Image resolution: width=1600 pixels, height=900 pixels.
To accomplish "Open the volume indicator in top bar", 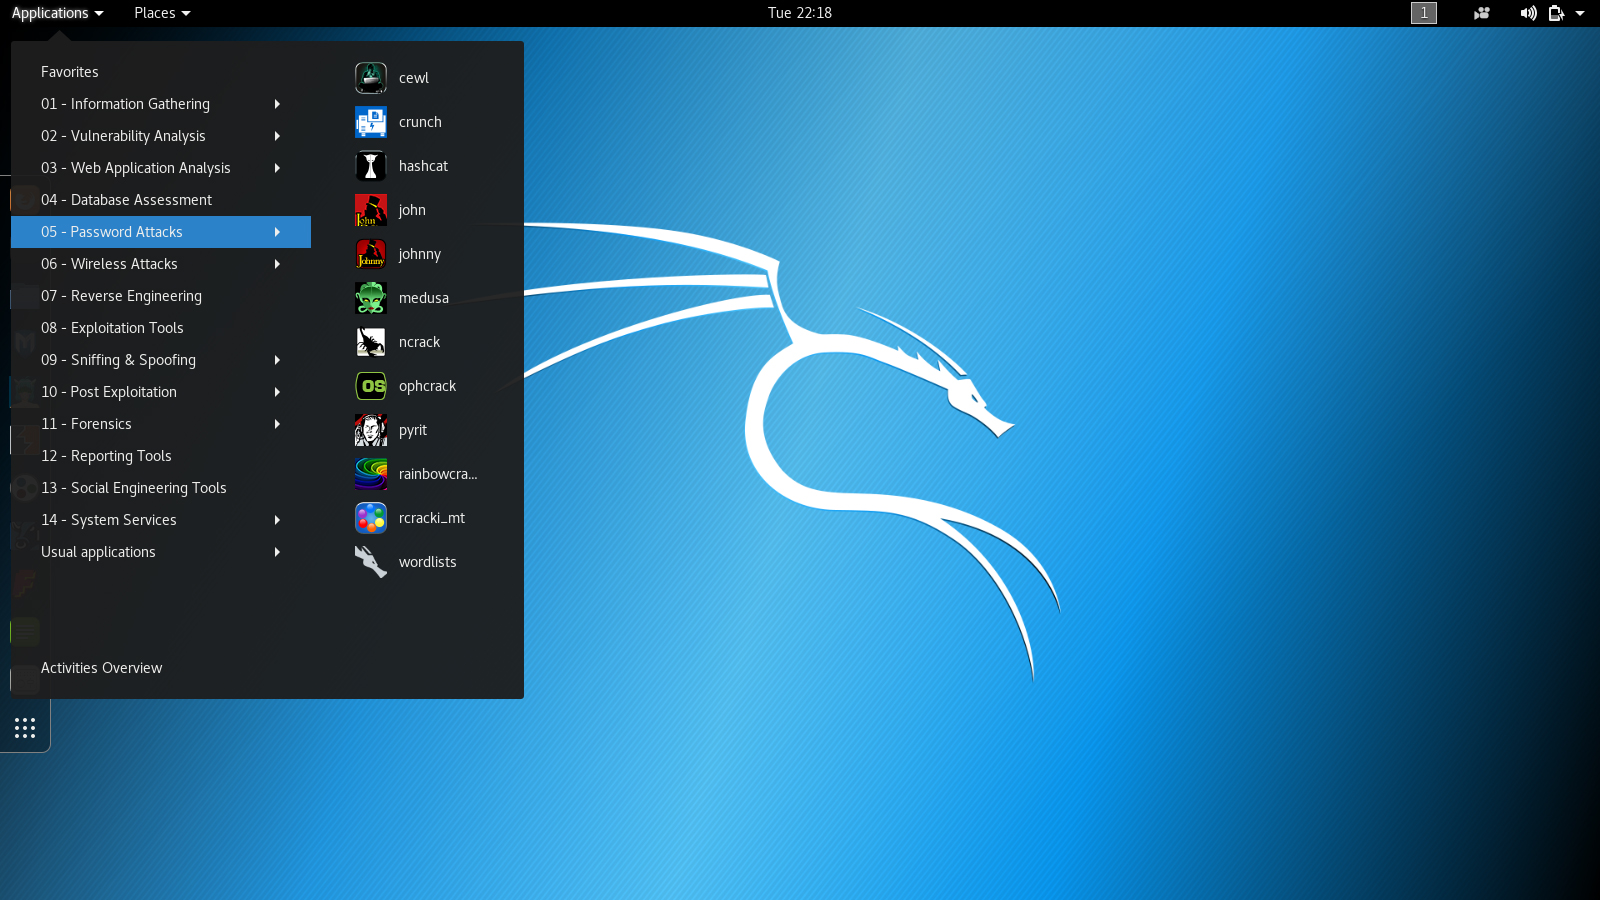I will point(1529,13).
